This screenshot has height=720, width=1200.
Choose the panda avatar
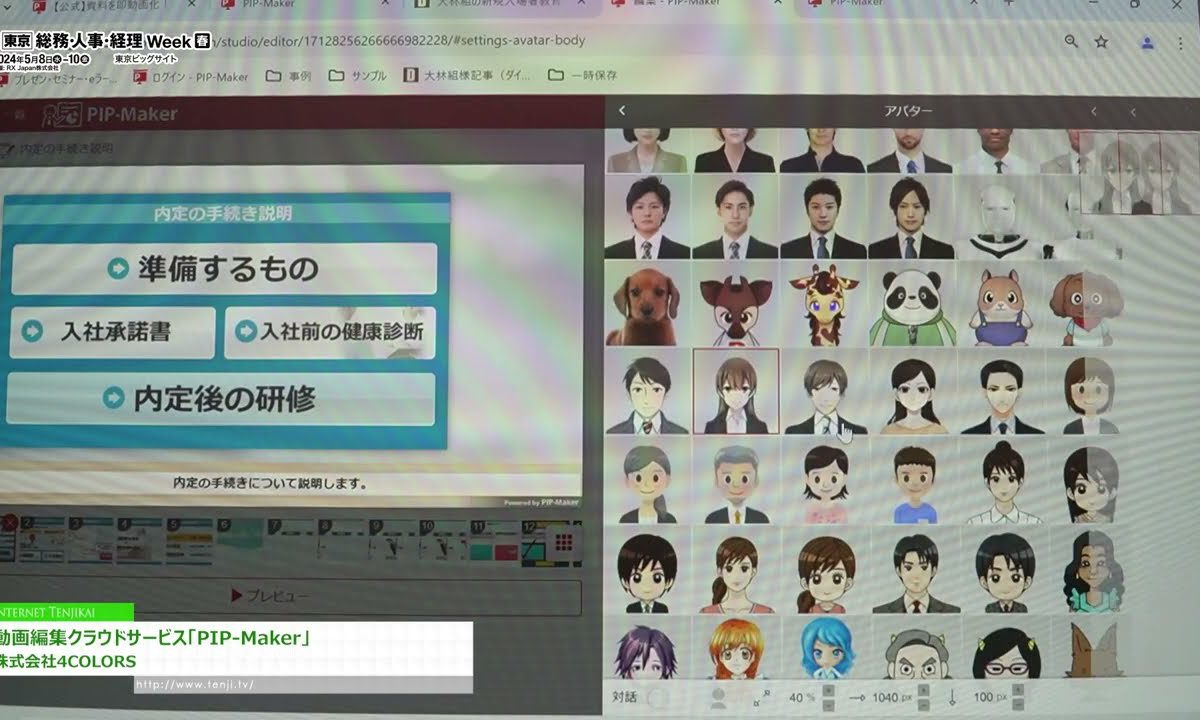(x=911, y=304)
